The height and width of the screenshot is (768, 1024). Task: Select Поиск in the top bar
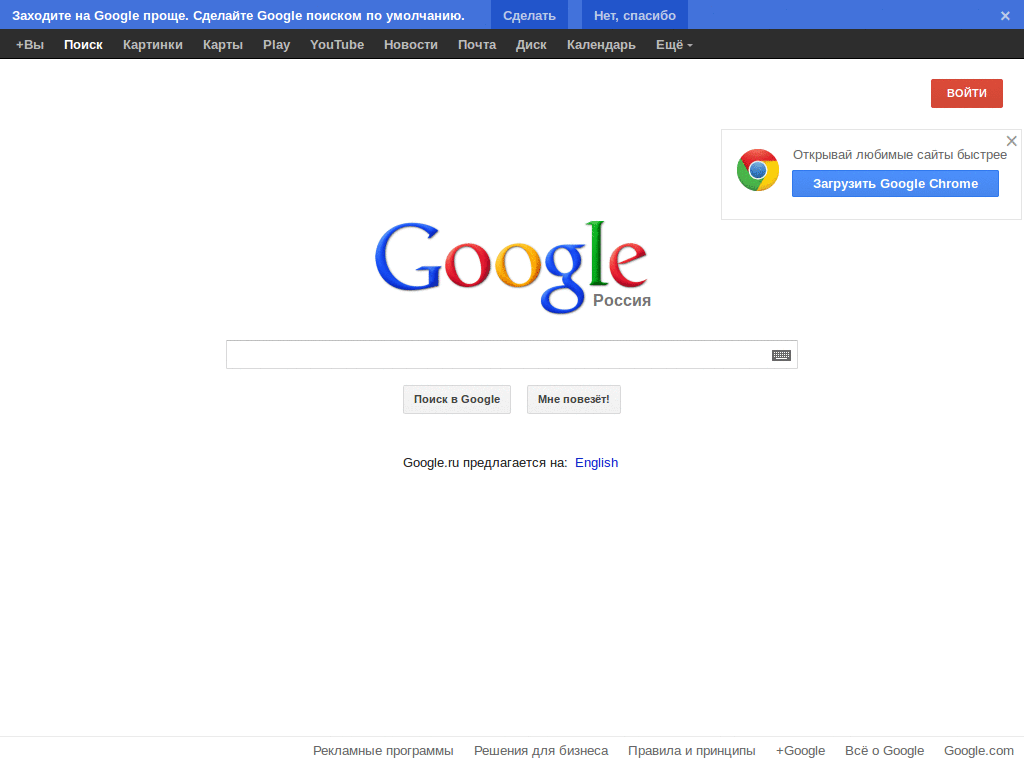coord(83,45)
